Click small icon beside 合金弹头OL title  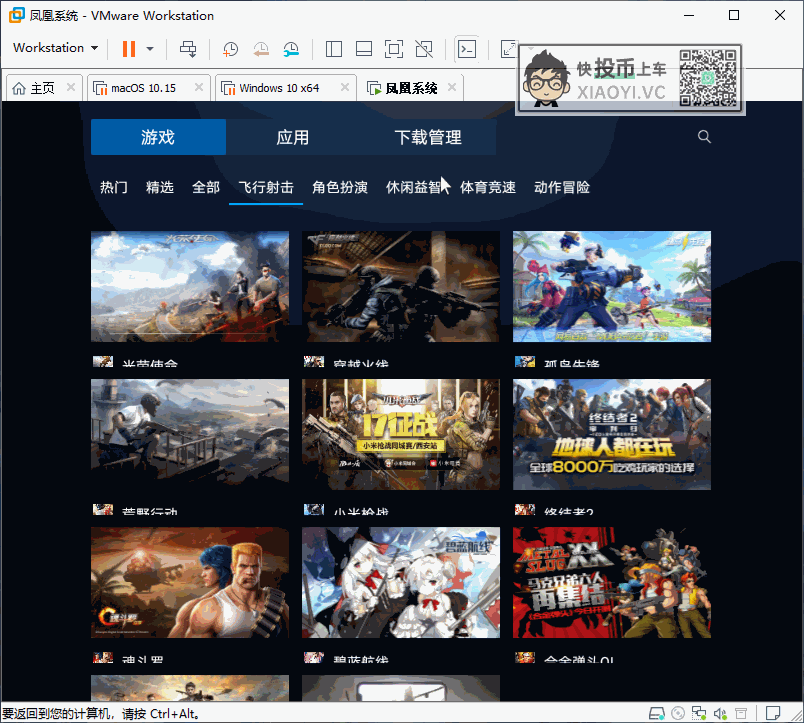click(x=525, y=657)
